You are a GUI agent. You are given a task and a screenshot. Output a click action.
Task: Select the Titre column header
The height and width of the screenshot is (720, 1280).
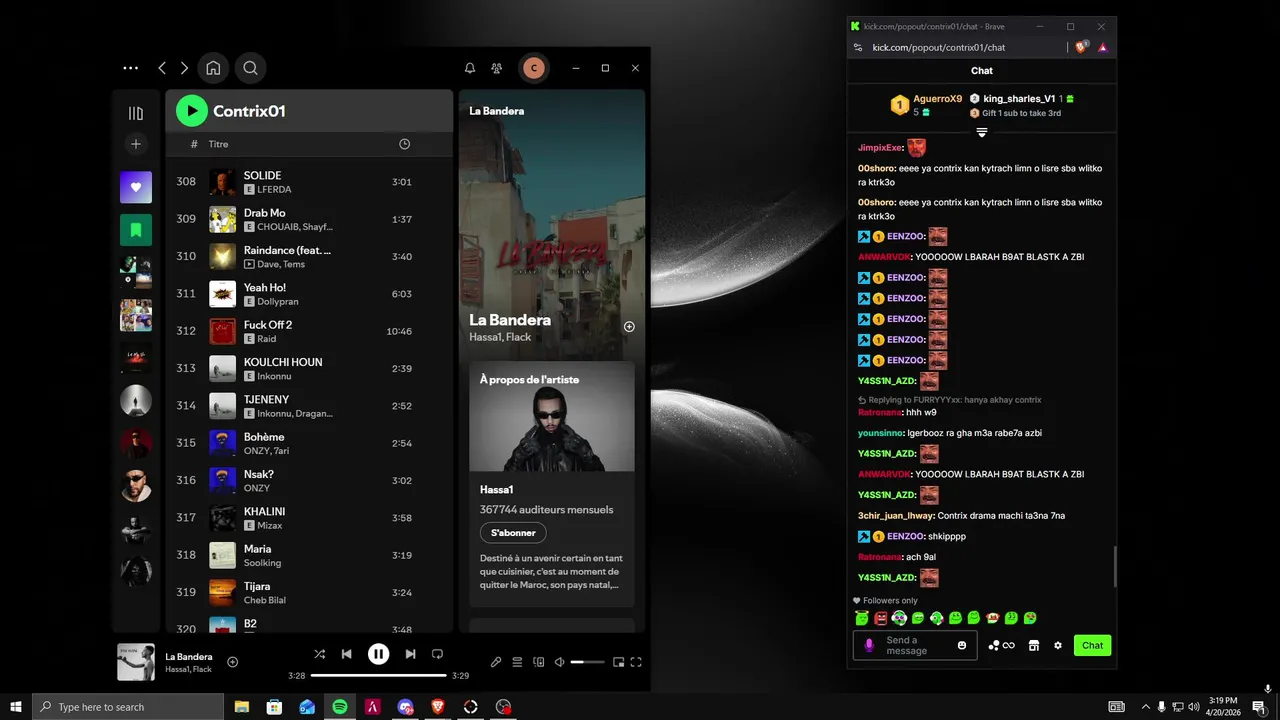click(218, 144)
